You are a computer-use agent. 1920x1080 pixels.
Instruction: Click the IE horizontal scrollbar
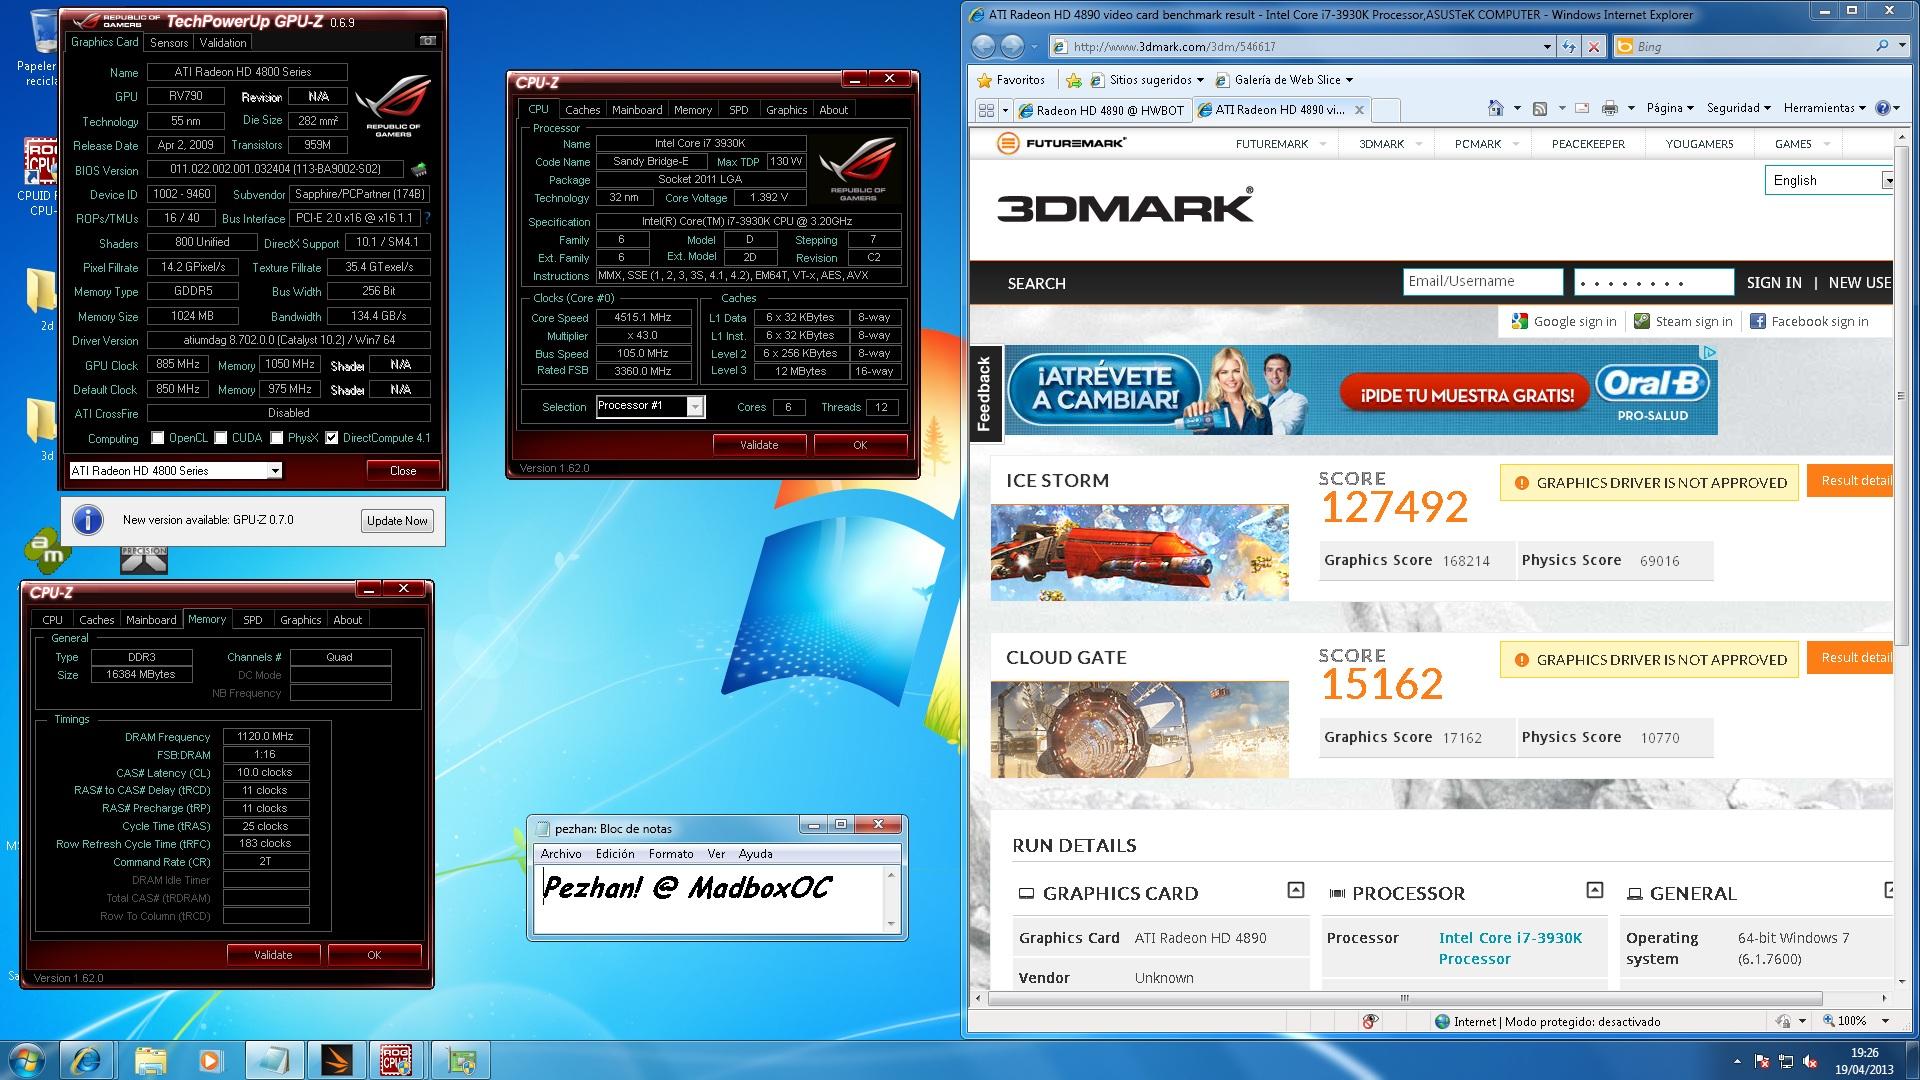click(x=1404, y=997)
